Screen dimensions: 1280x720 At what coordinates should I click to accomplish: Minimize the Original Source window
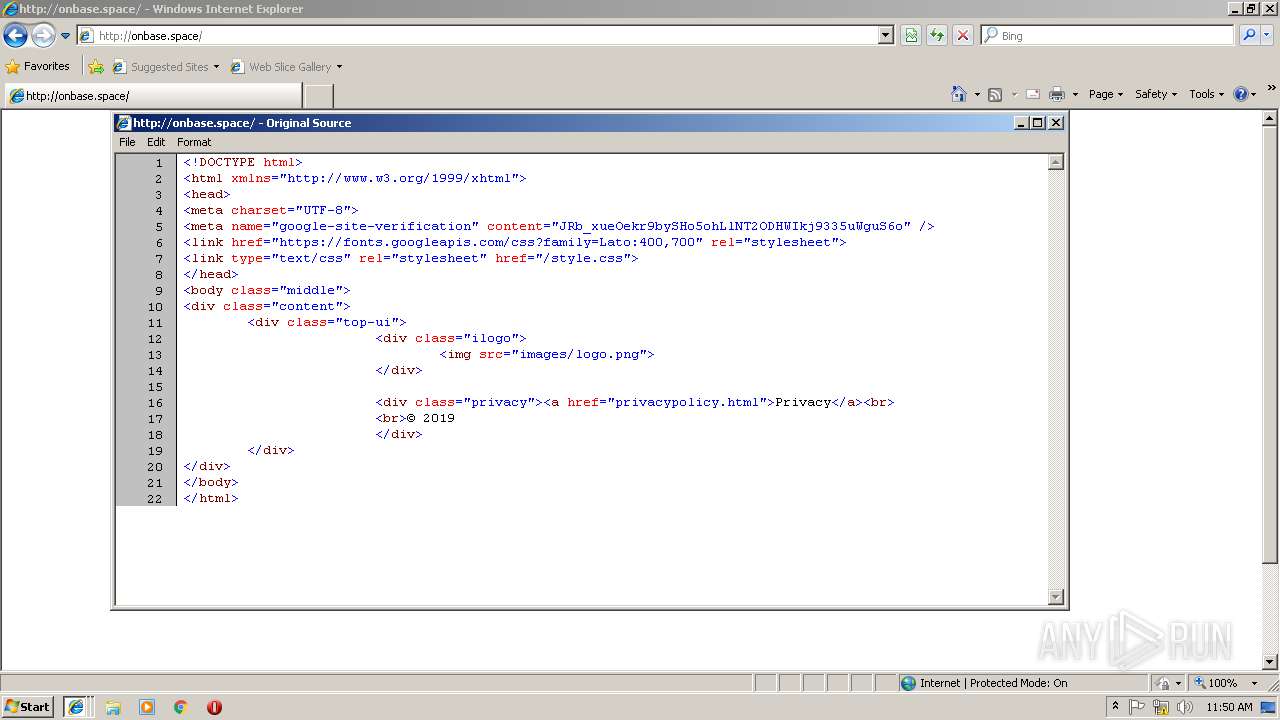1021,123
